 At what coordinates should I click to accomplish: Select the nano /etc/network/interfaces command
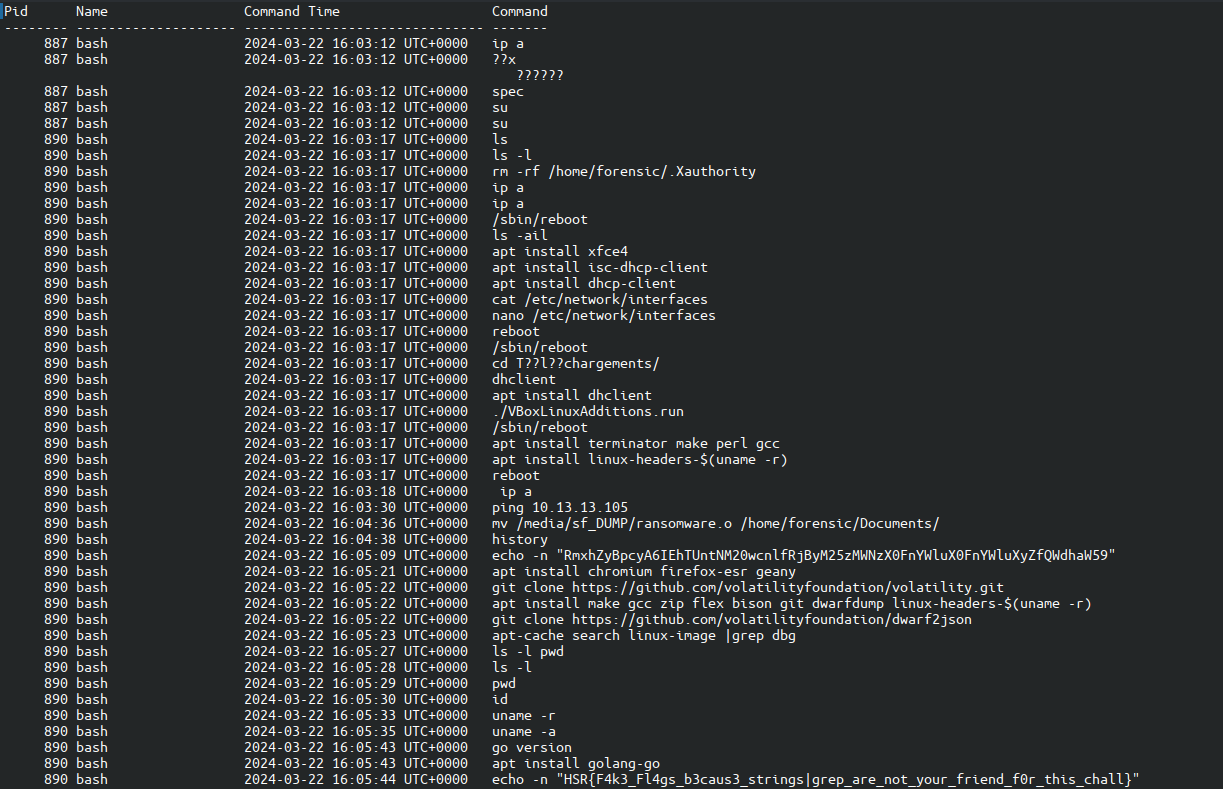tap(604, 315)
